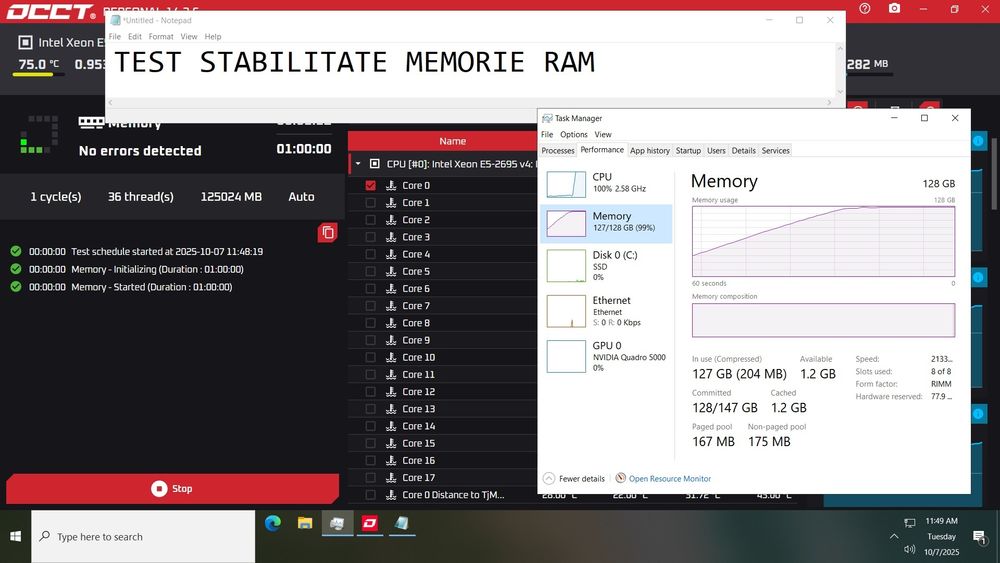Click the 125024 MB memory setting
This screenshot has width=1000, height=563.
click(231, 197)
